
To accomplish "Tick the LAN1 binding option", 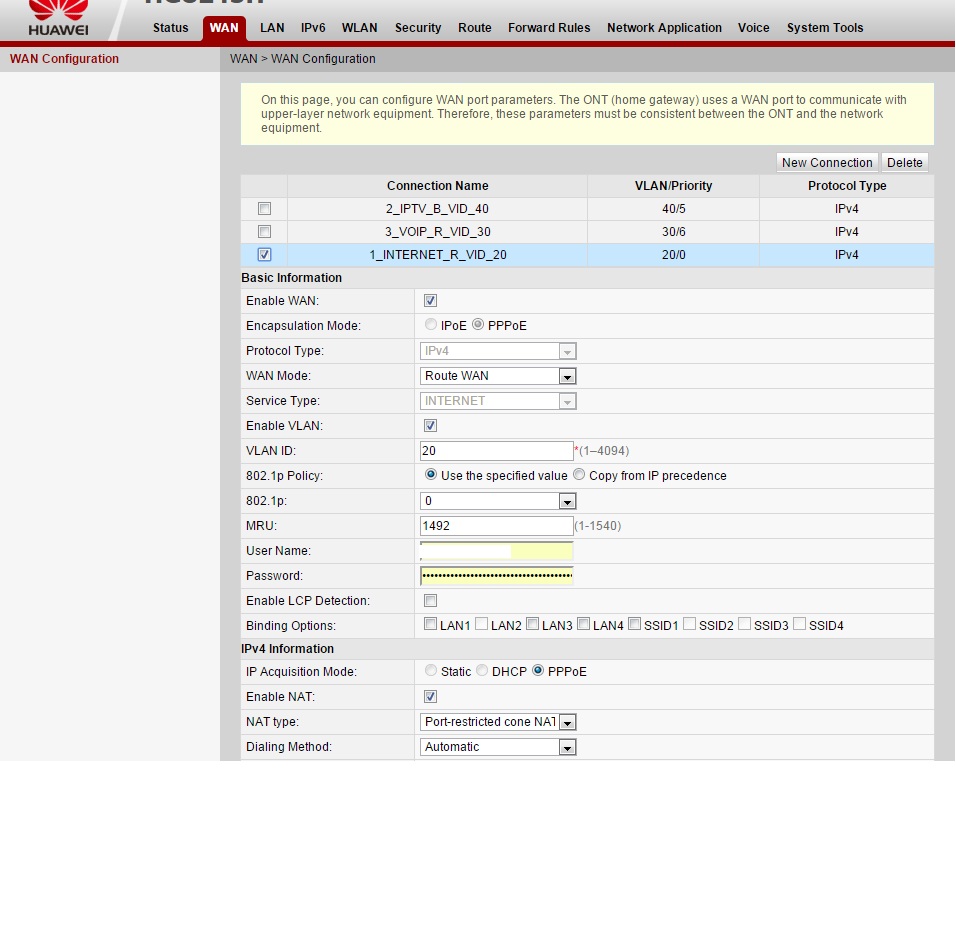I will 431,625.
